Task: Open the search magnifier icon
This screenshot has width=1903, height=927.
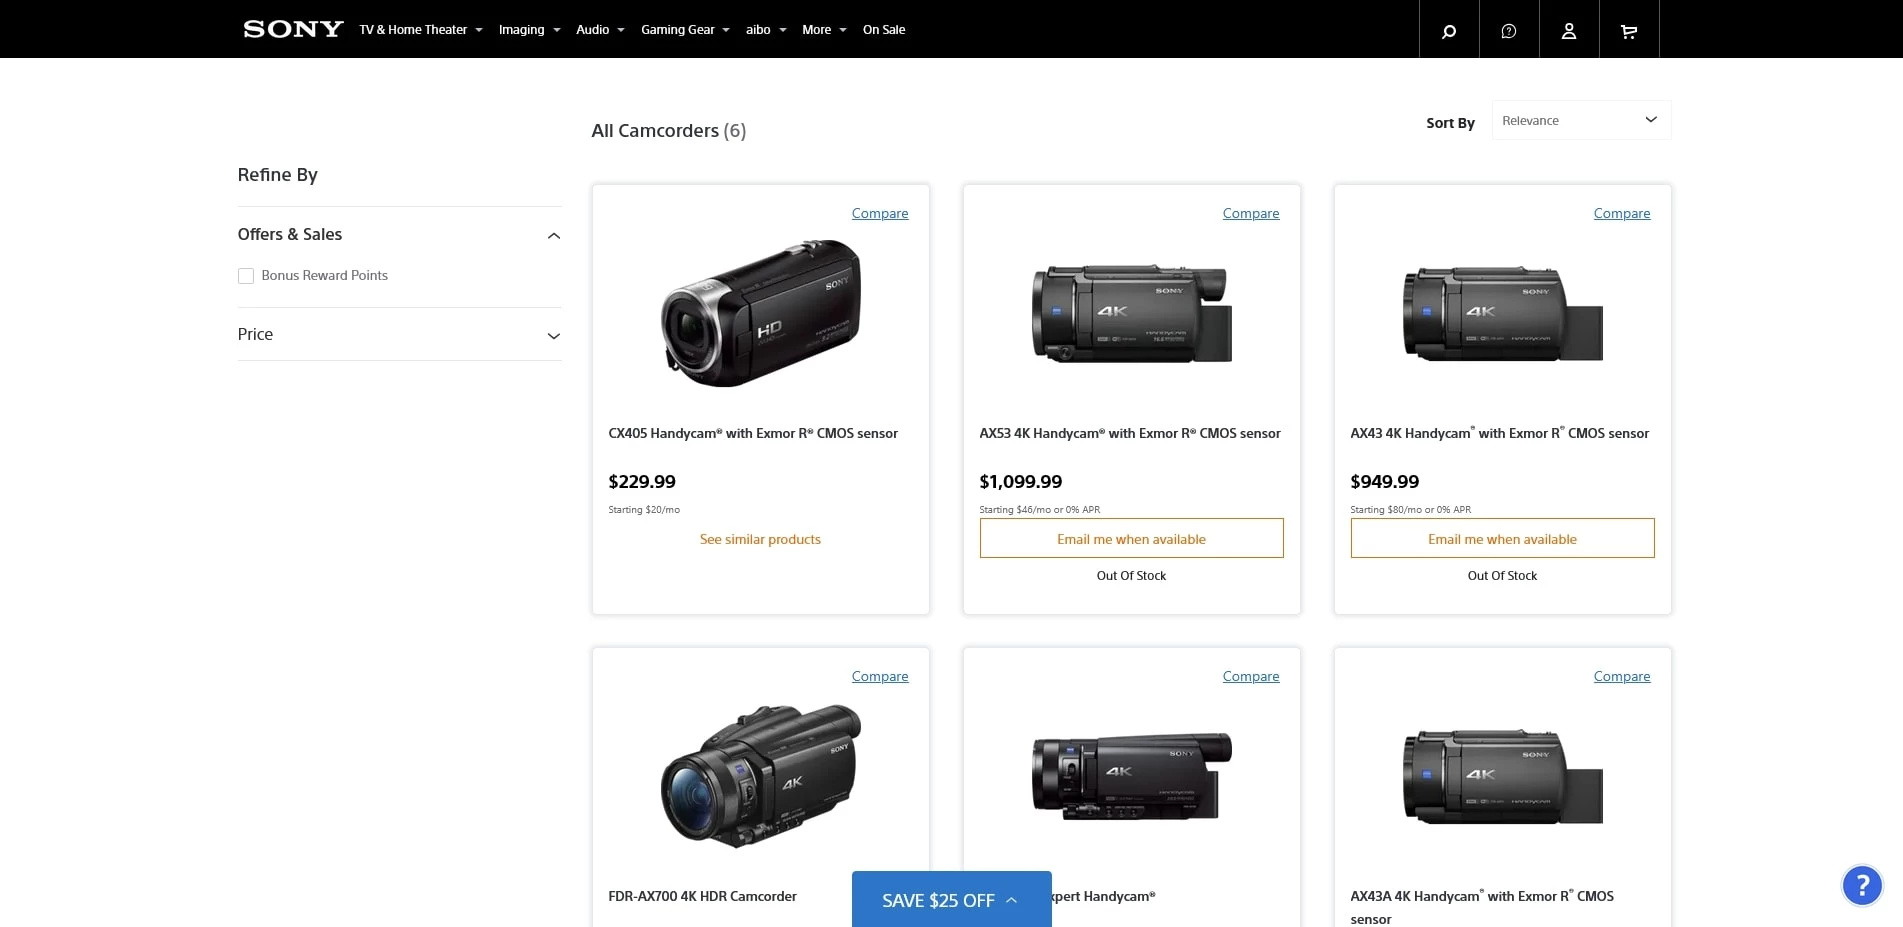Action: pos(1449,30)
